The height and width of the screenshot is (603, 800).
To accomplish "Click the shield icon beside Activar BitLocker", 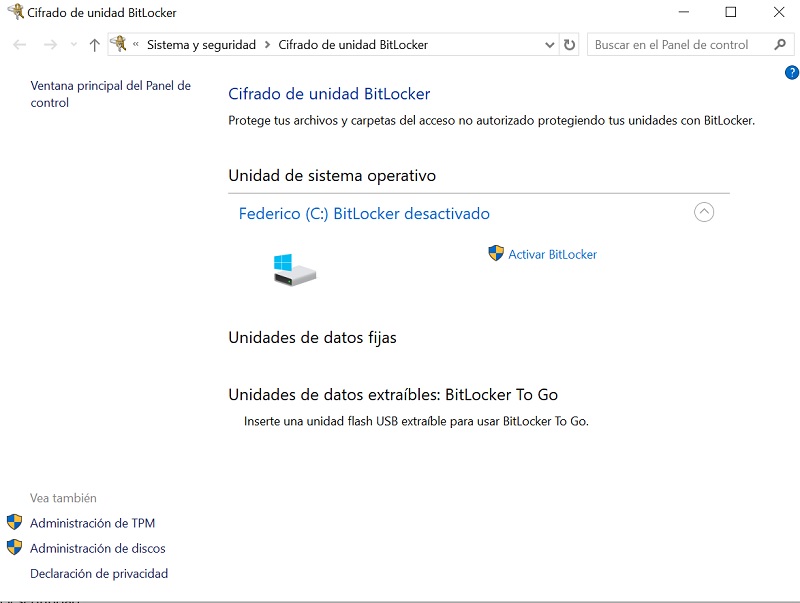I will (x=495, y=253).
